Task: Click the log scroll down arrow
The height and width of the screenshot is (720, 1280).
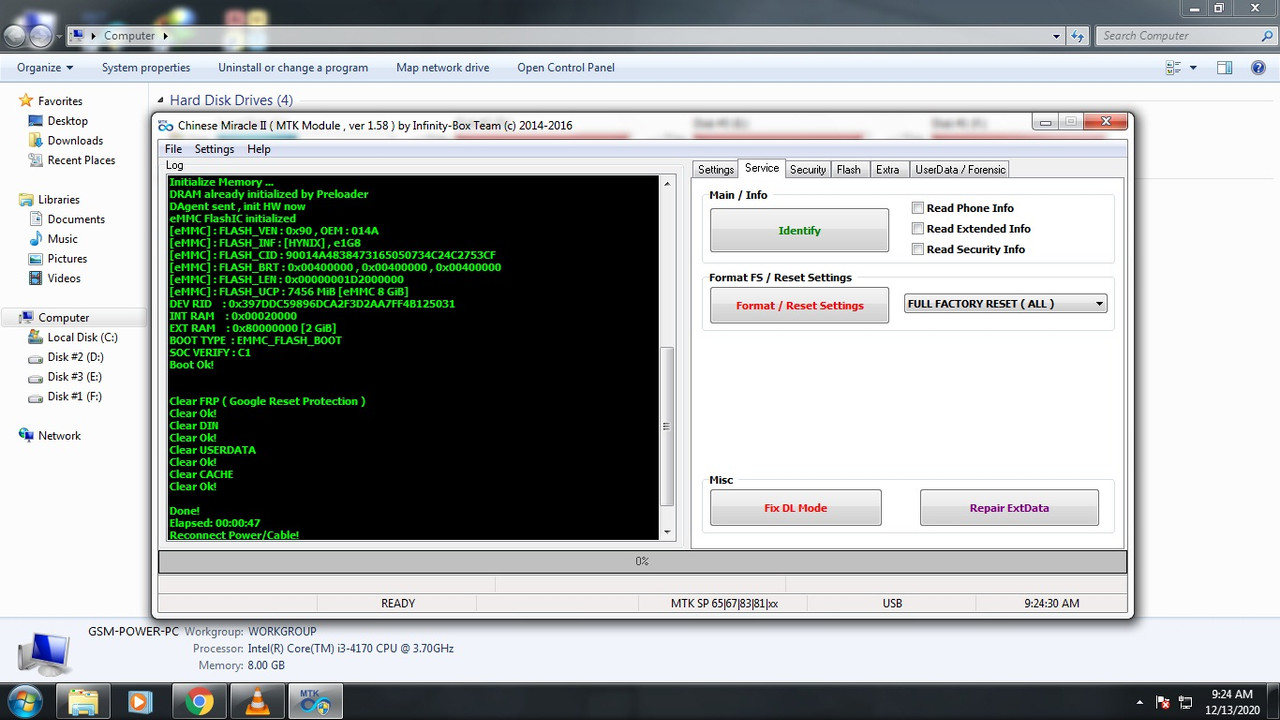Action: [667, 533]
